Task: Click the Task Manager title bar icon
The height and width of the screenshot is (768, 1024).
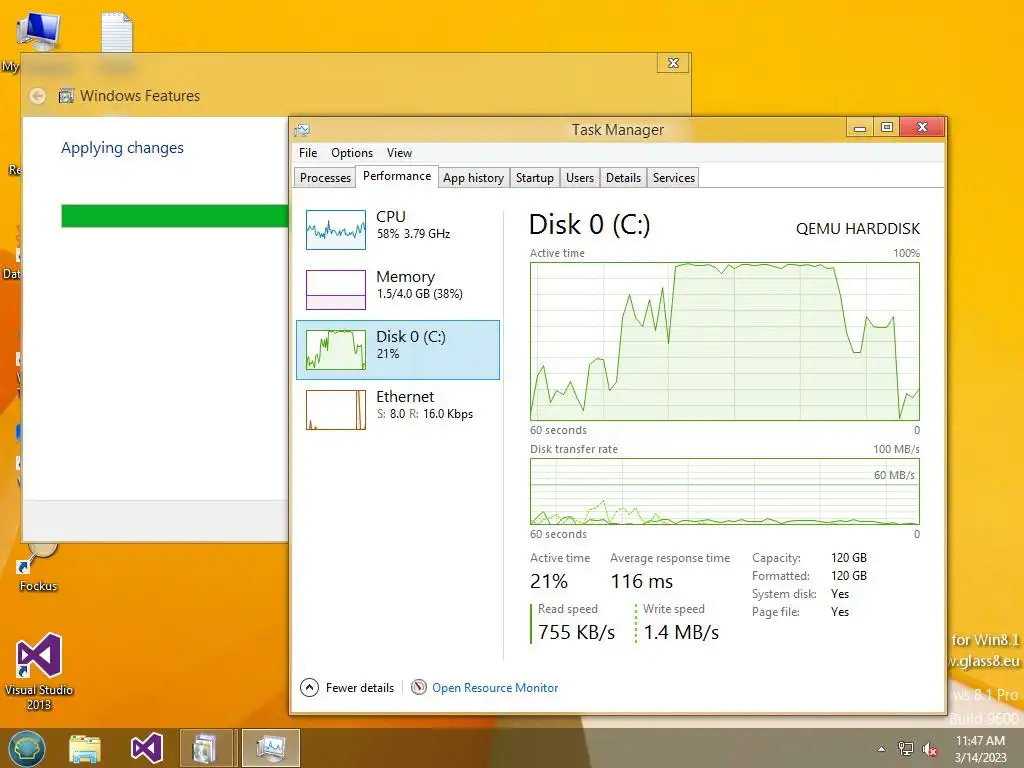Action: pos(302,130)
